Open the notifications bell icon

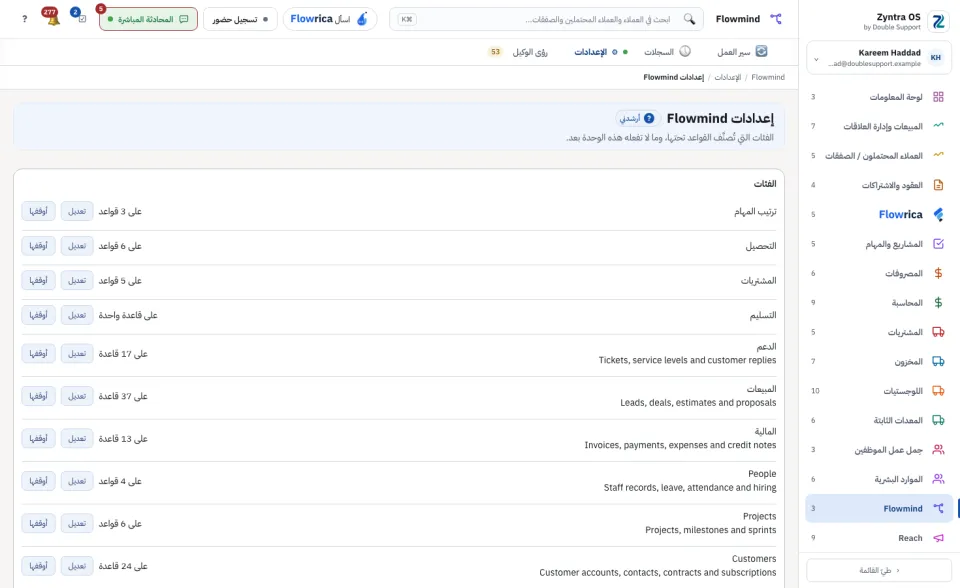pos(53,18)
